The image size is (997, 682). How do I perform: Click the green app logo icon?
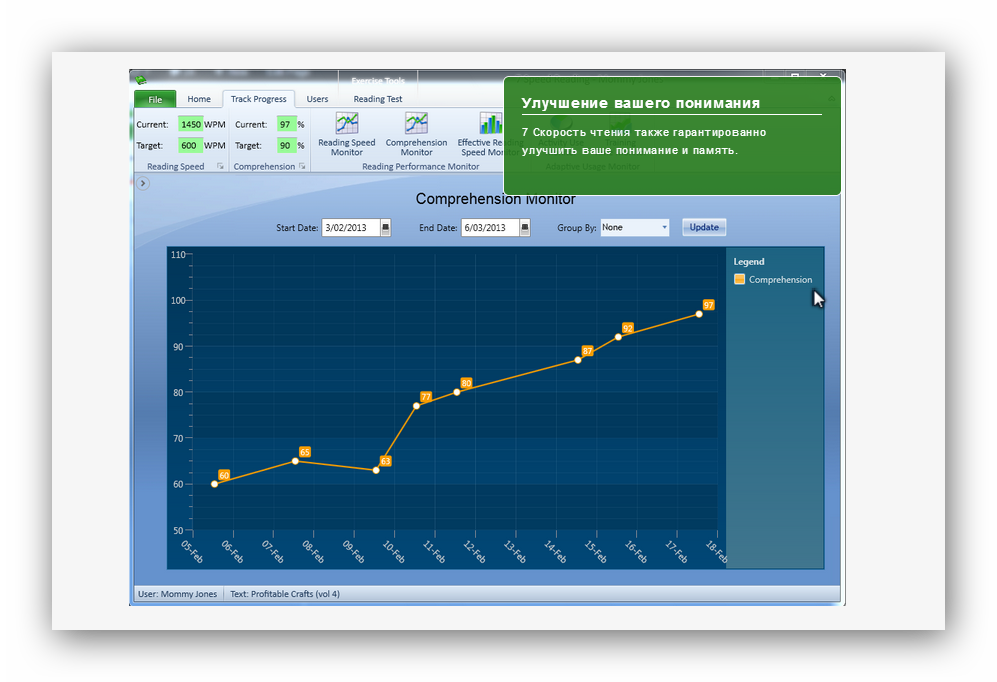tap(141, 80)
